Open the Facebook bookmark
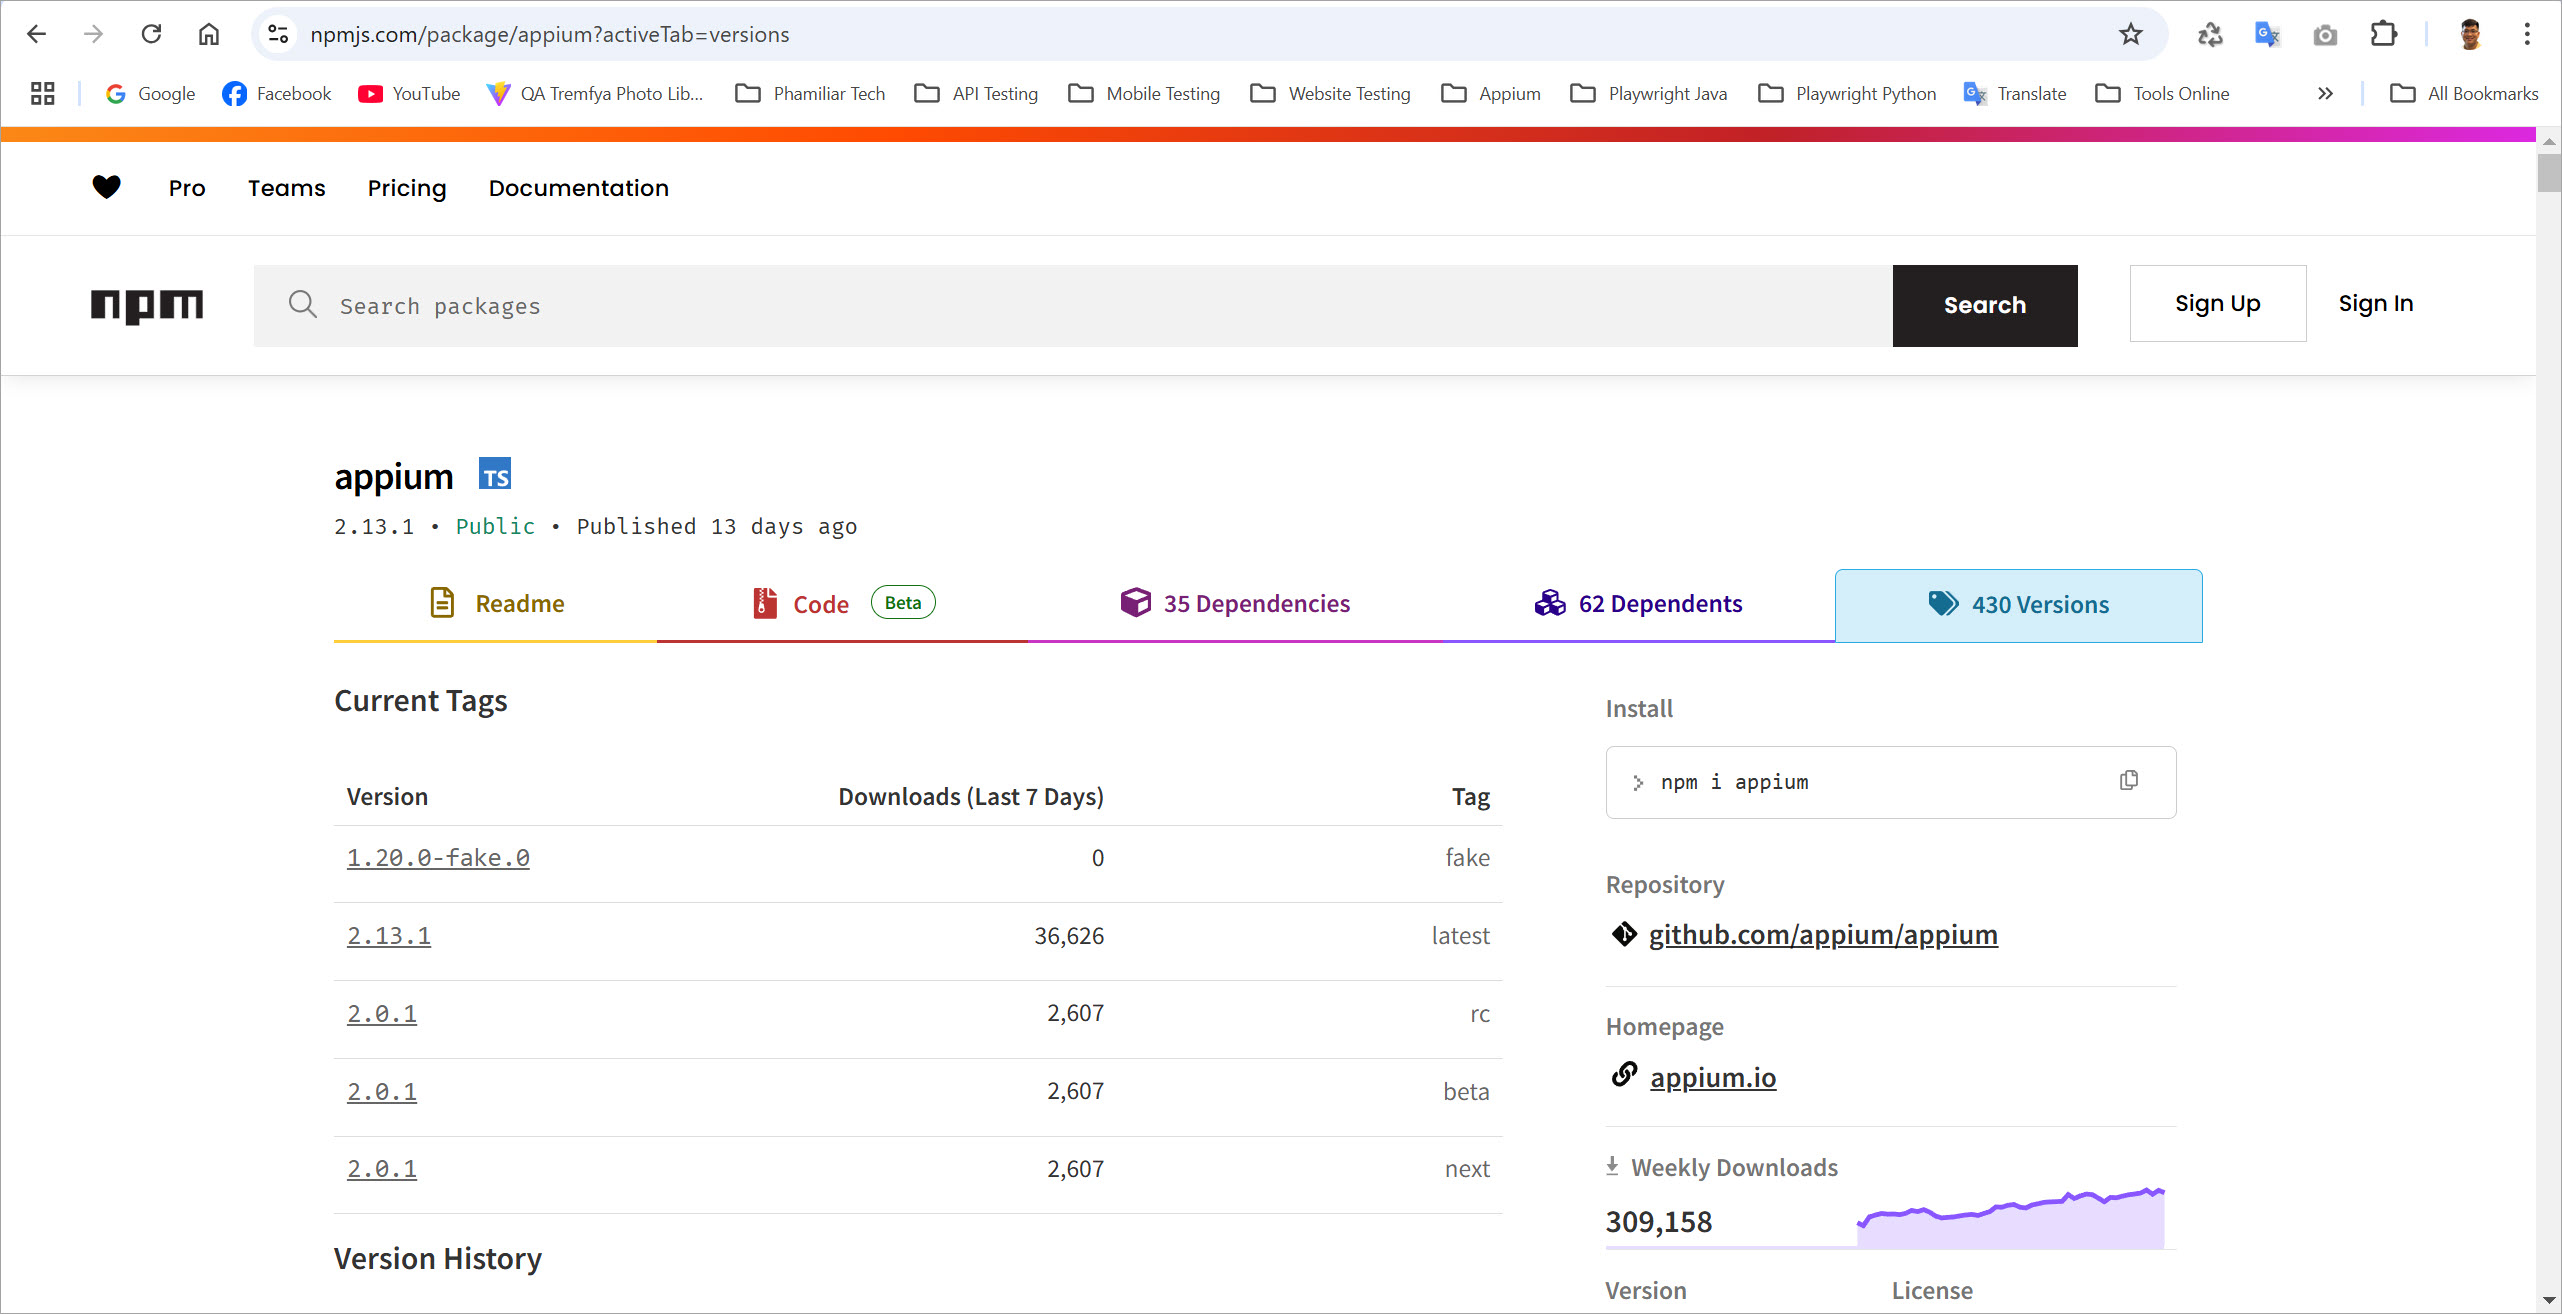Viewport: 2562px width, 1314px height. click(276, 93)
